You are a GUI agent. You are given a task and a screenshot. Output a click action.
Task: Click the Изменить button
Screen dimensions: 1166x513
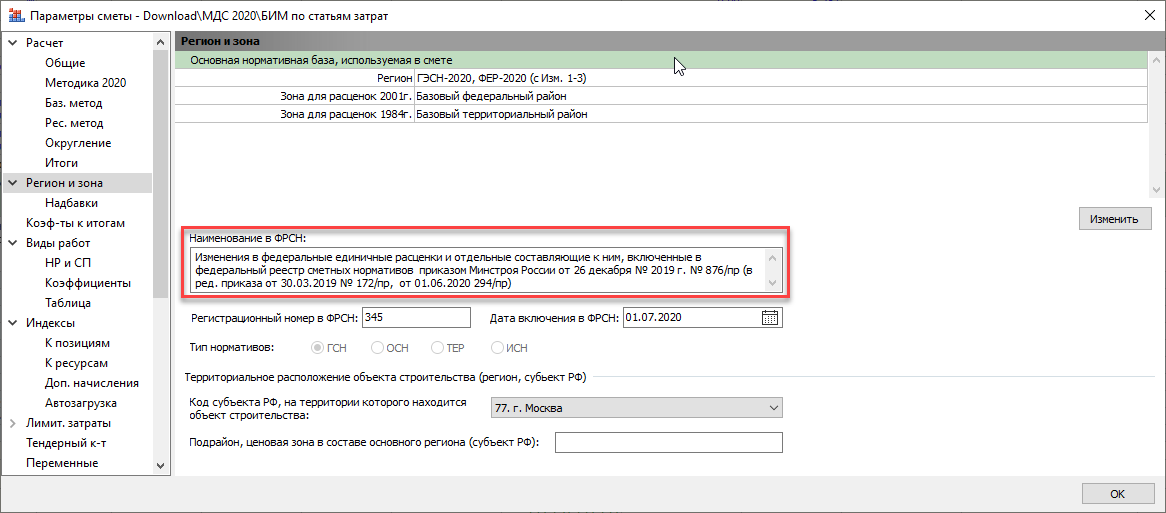(x=1115, y=219)
